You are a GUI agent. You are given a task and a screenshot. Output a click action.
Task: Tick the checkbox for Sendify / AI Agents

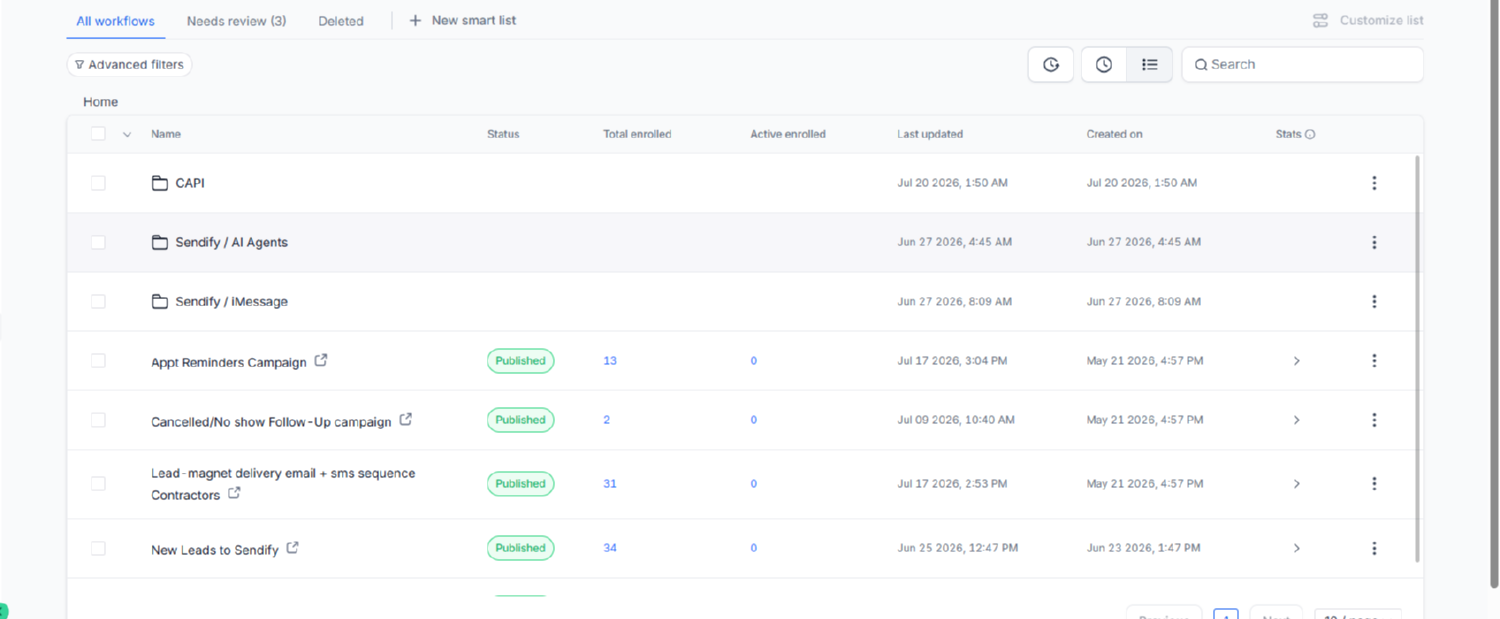click(x=98, y=242)
